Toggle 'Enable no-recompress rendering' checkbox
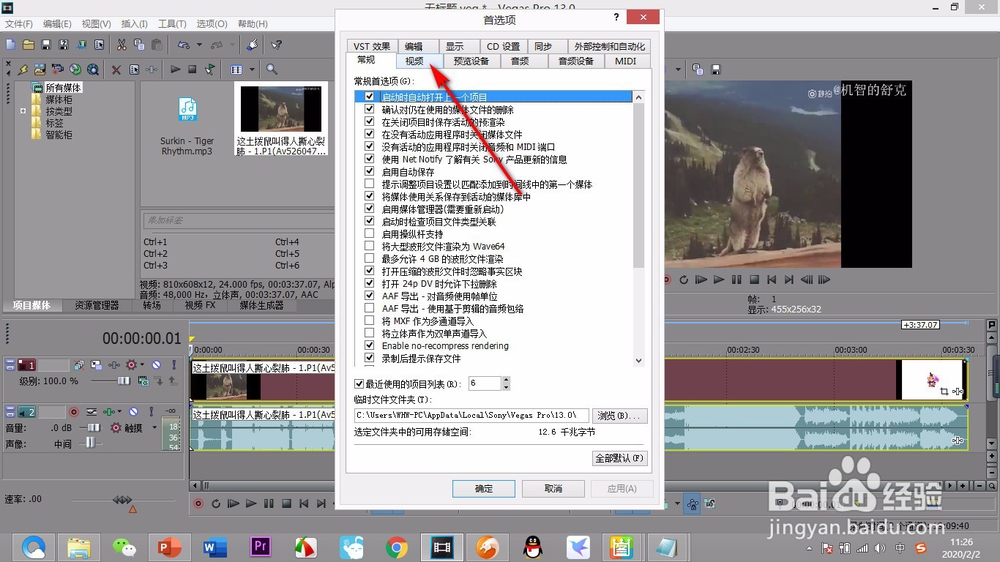1000x562 pixels. pyautogui.click(x=369, y=345)
